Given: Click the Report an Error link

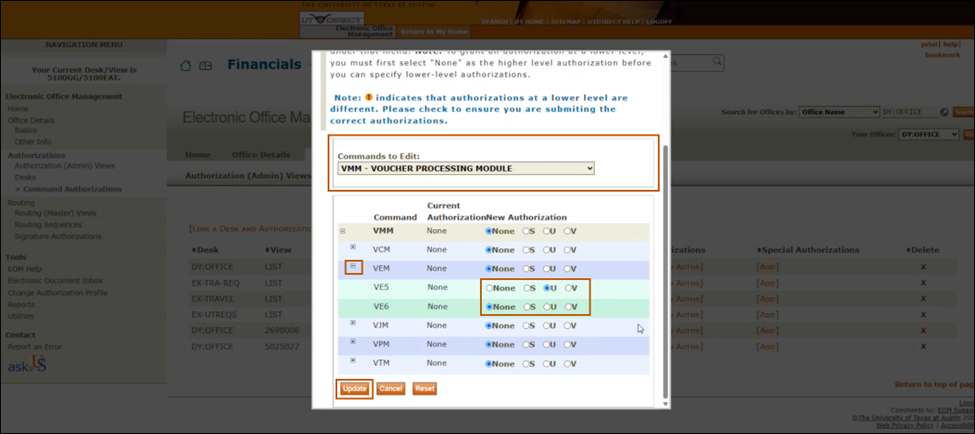Looking at the screenshot, I should [x=35, y=346].
